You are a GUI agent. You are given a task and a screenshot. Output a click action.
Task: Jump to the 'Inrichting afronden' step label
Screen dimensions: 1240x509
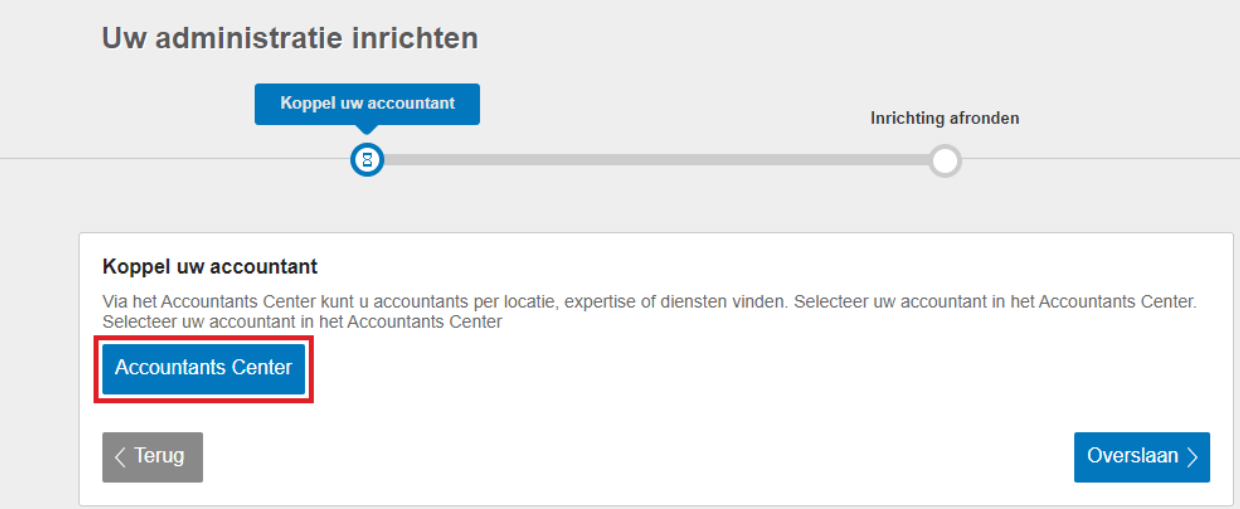tap(944, 118)
